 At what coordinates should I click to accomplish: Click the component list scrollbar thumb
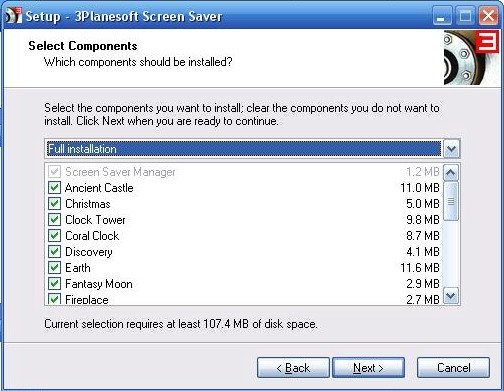(x=451, y=201)
